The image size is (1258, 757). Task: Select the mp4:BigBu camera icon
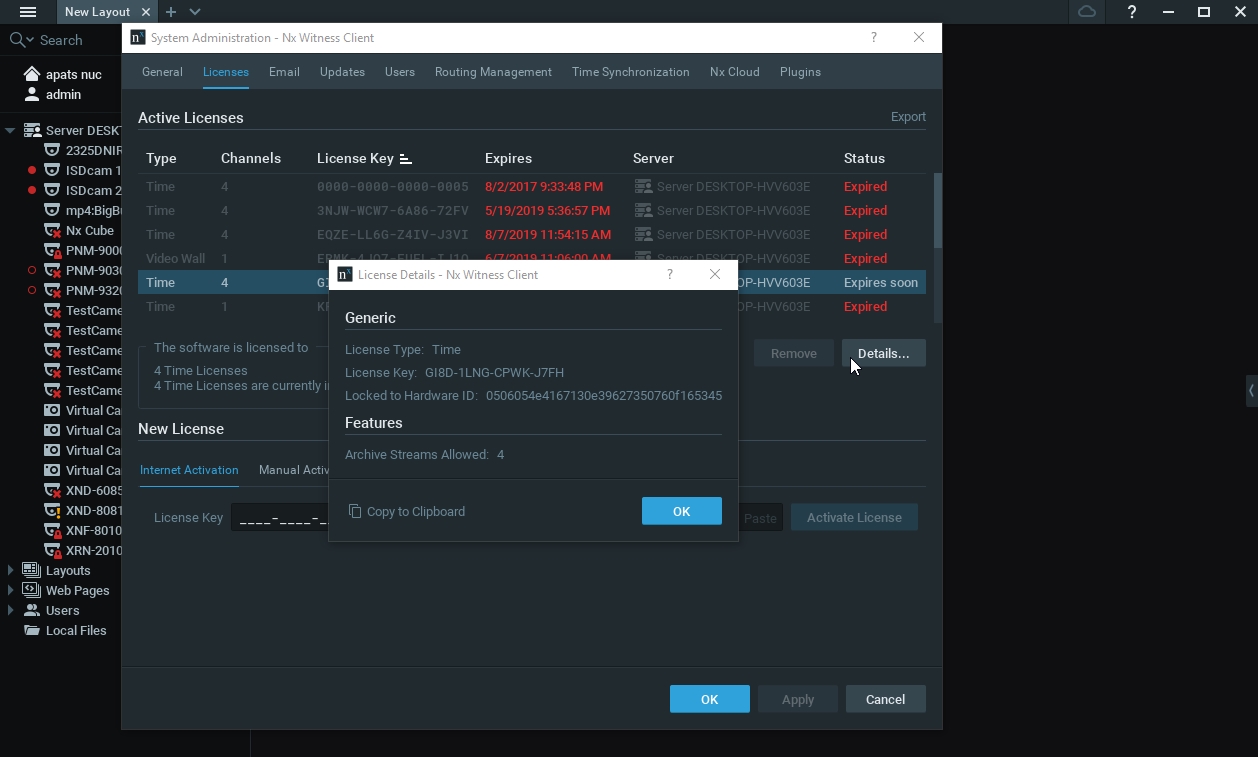tap(52, 210)
